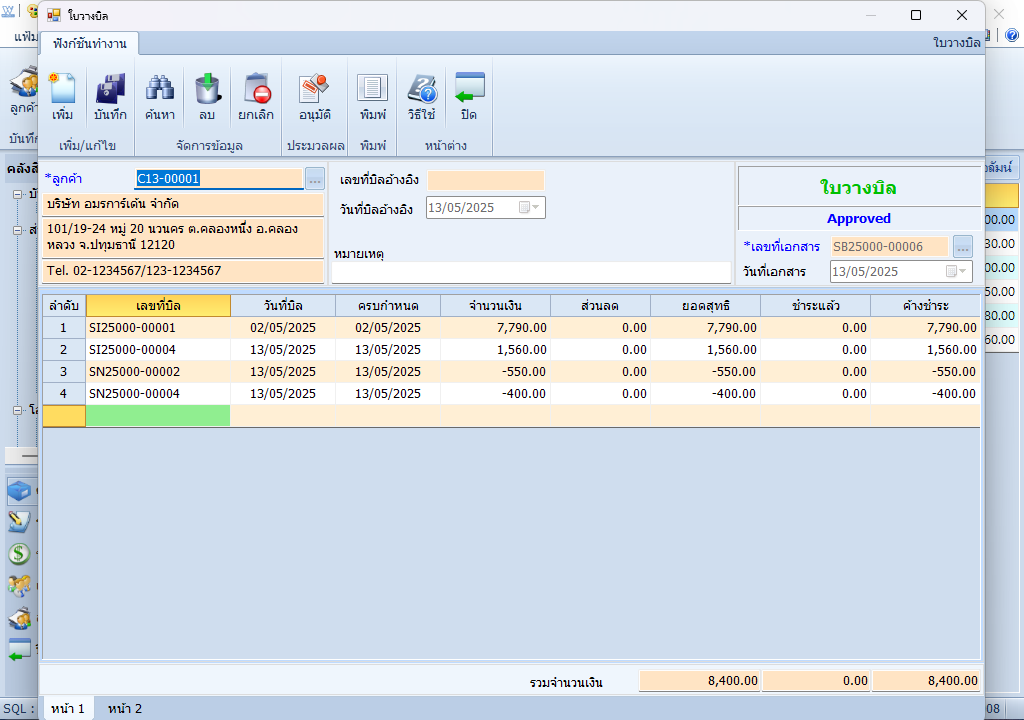
Task: Click the อนุมัติ (Approve) stamp icon
Action: click(315, 97)
